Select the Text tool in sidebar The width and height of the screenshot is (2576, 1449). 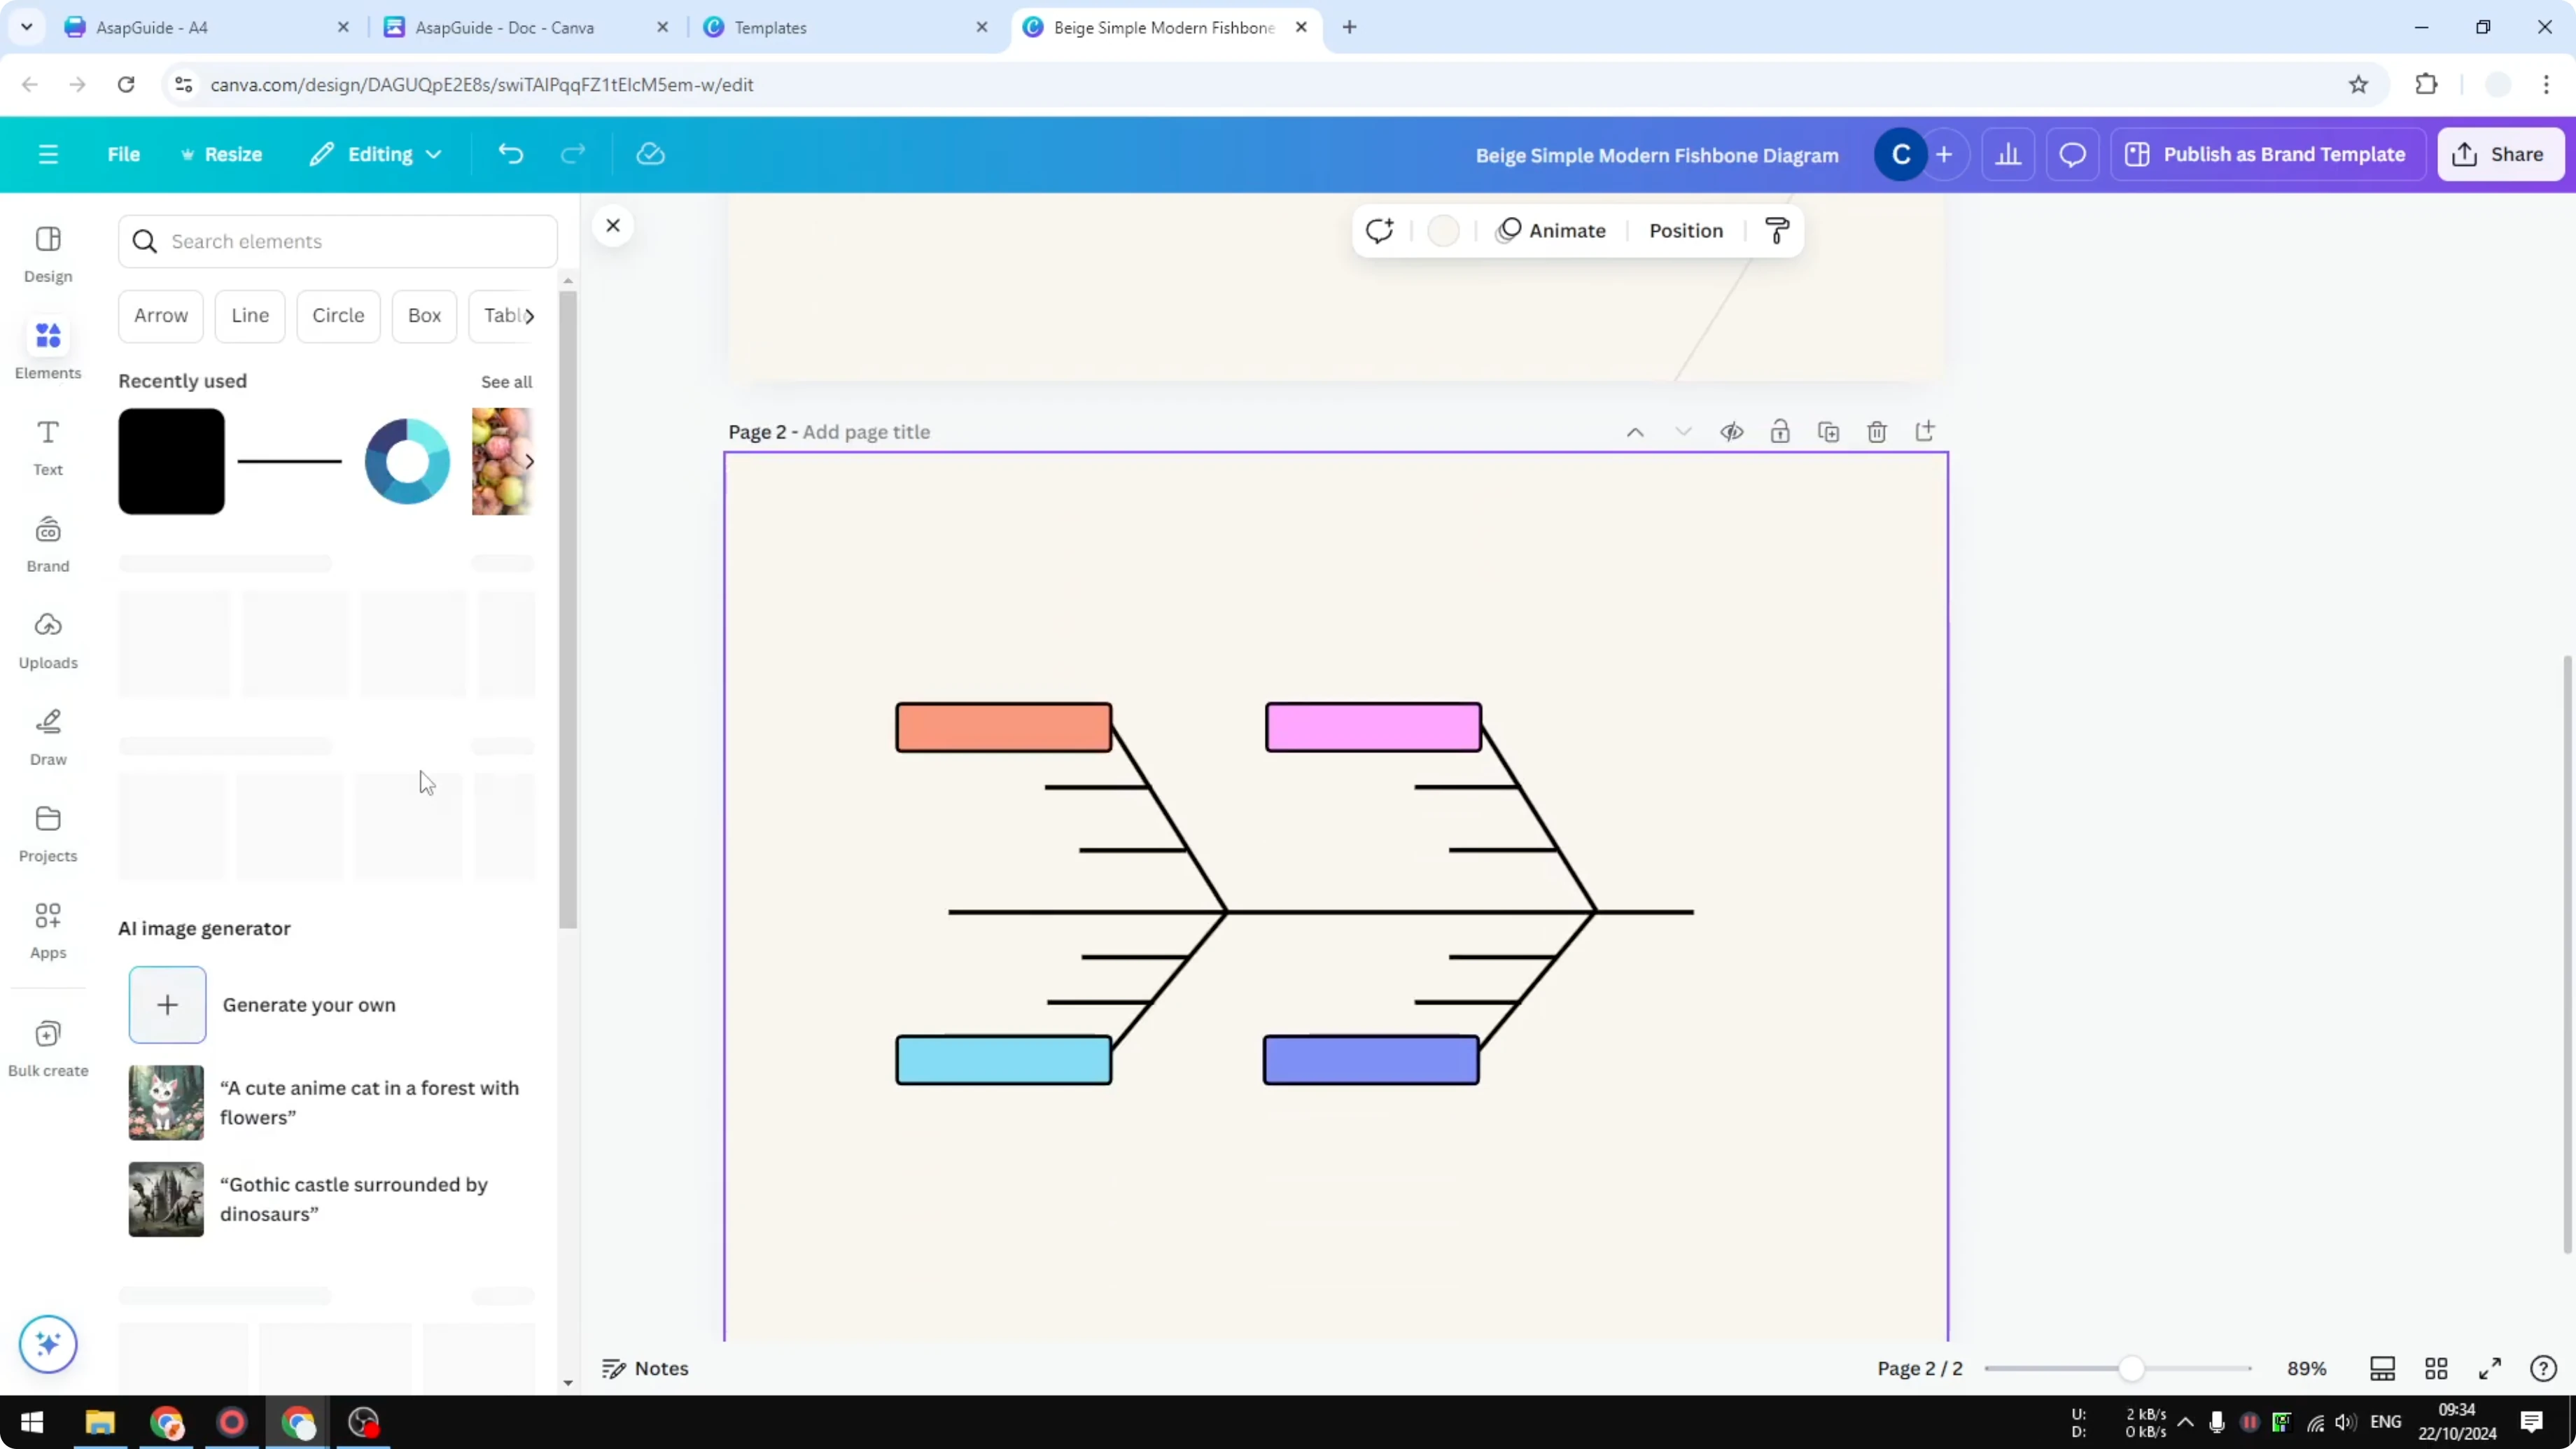click(47, 445)
